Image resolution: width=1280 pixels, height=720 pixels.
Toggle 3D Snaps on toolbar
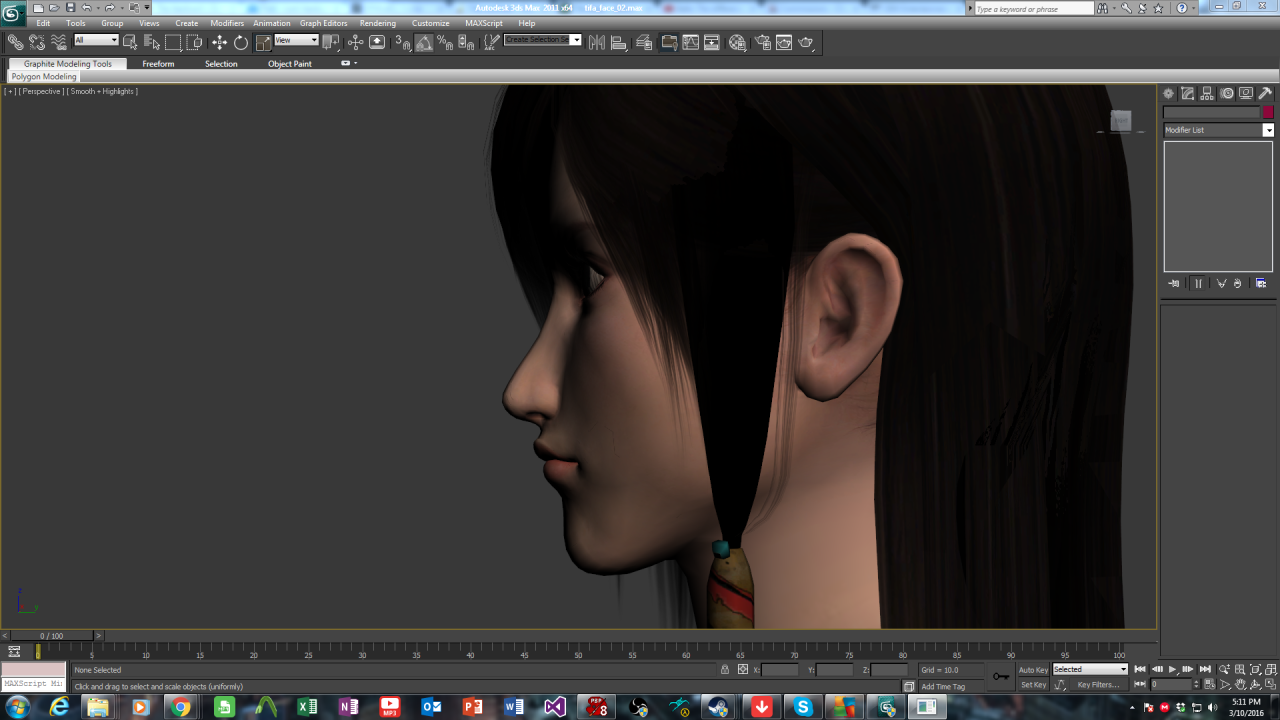[x=402, y=42]
